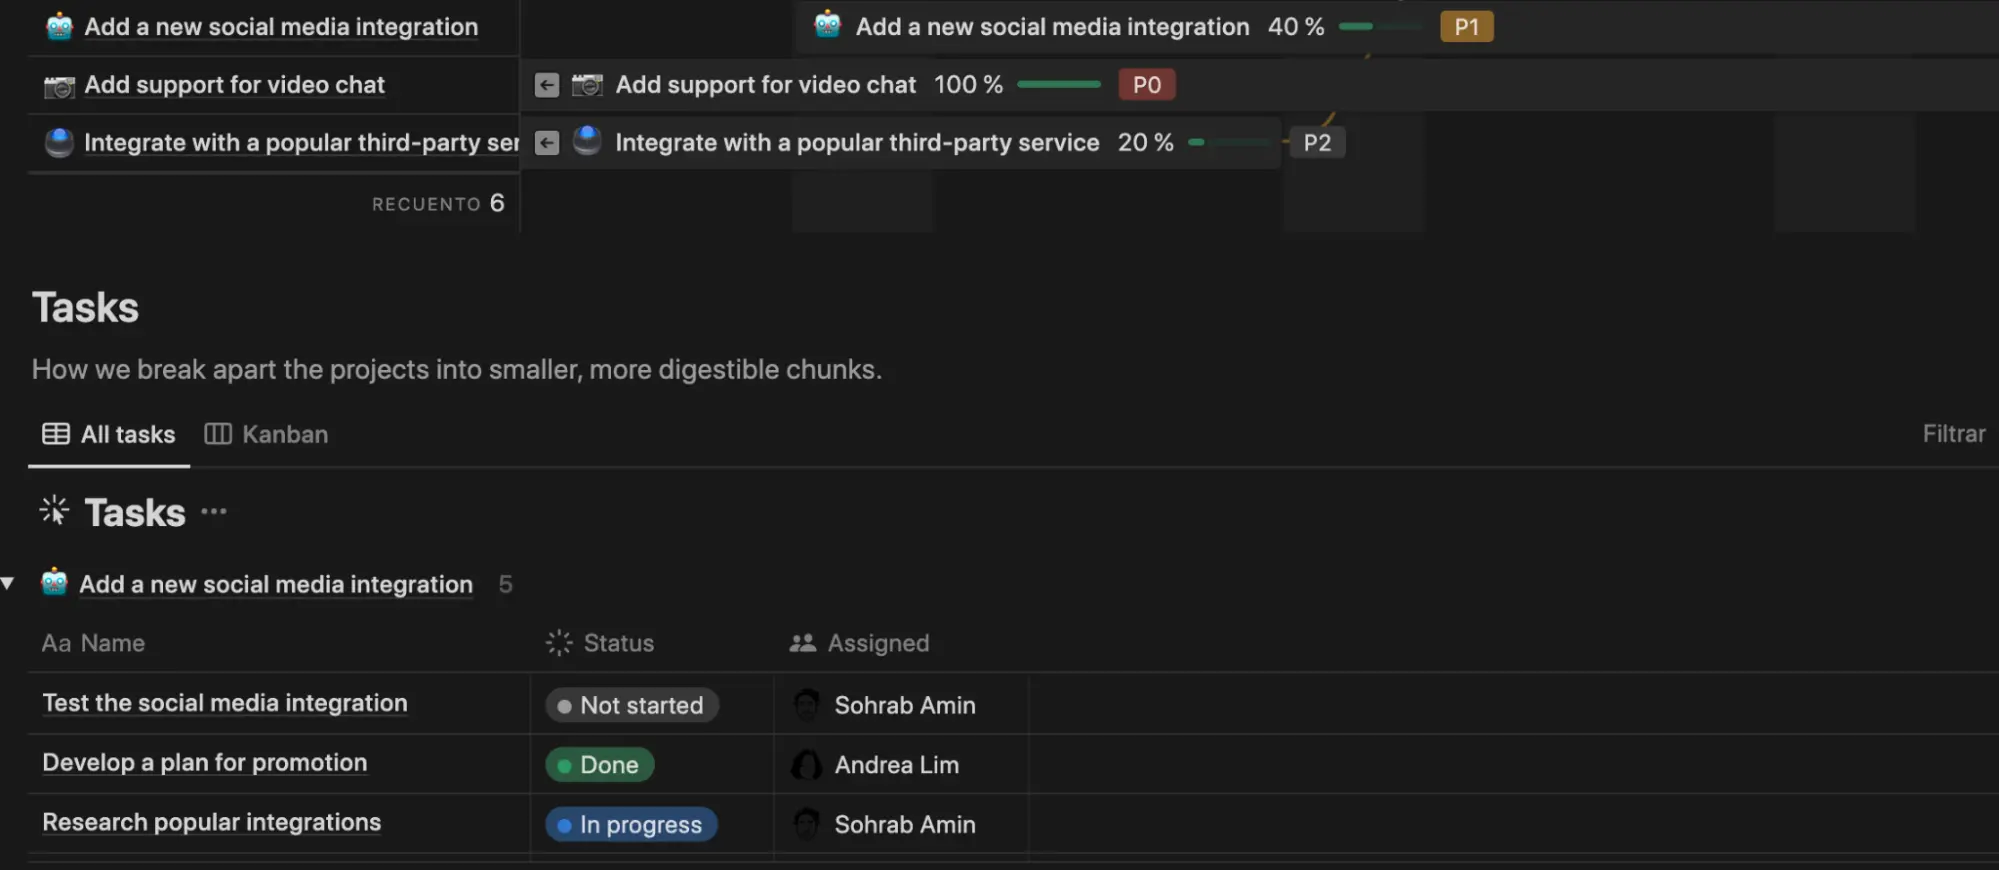Screen dimensions: 1999x870
Task: Collapse the social media integration group
Action: tap(8, 584)
